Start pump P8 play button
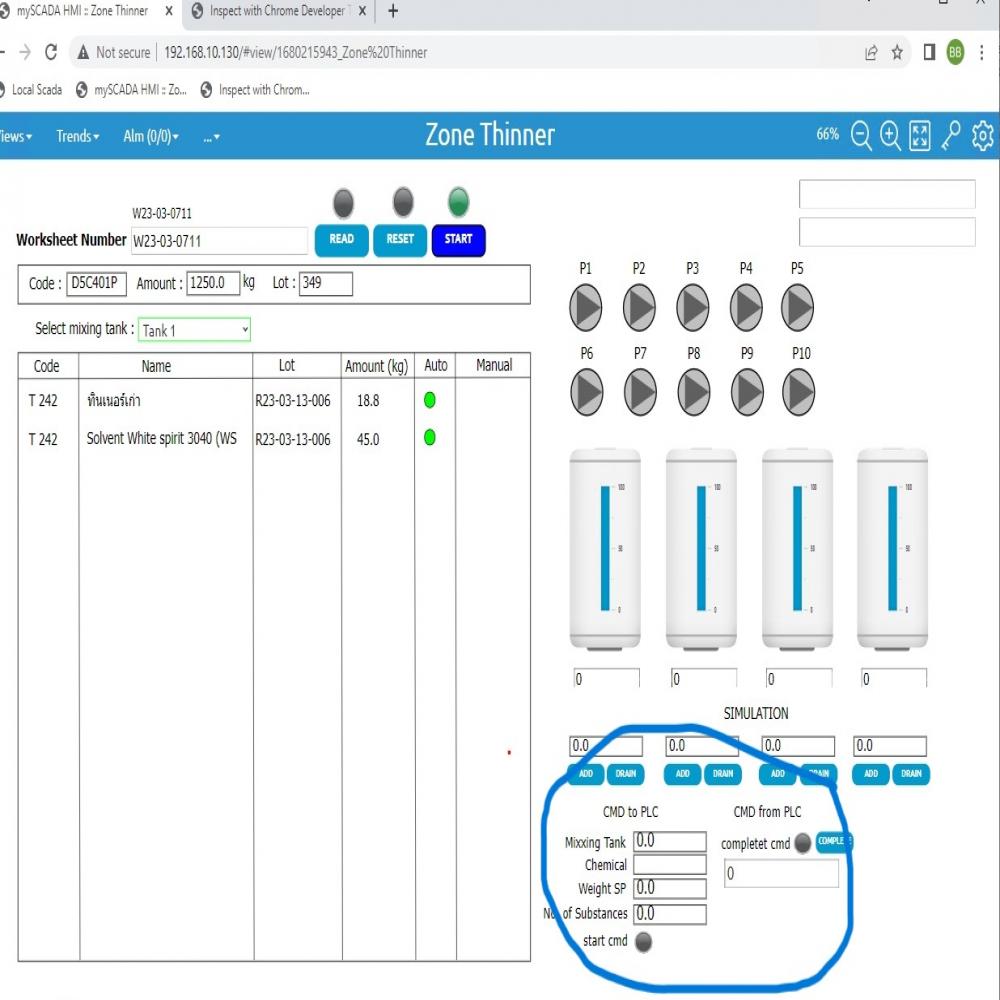The image size is (1000, 1000). pyautogui.click(x=693, y=389)
